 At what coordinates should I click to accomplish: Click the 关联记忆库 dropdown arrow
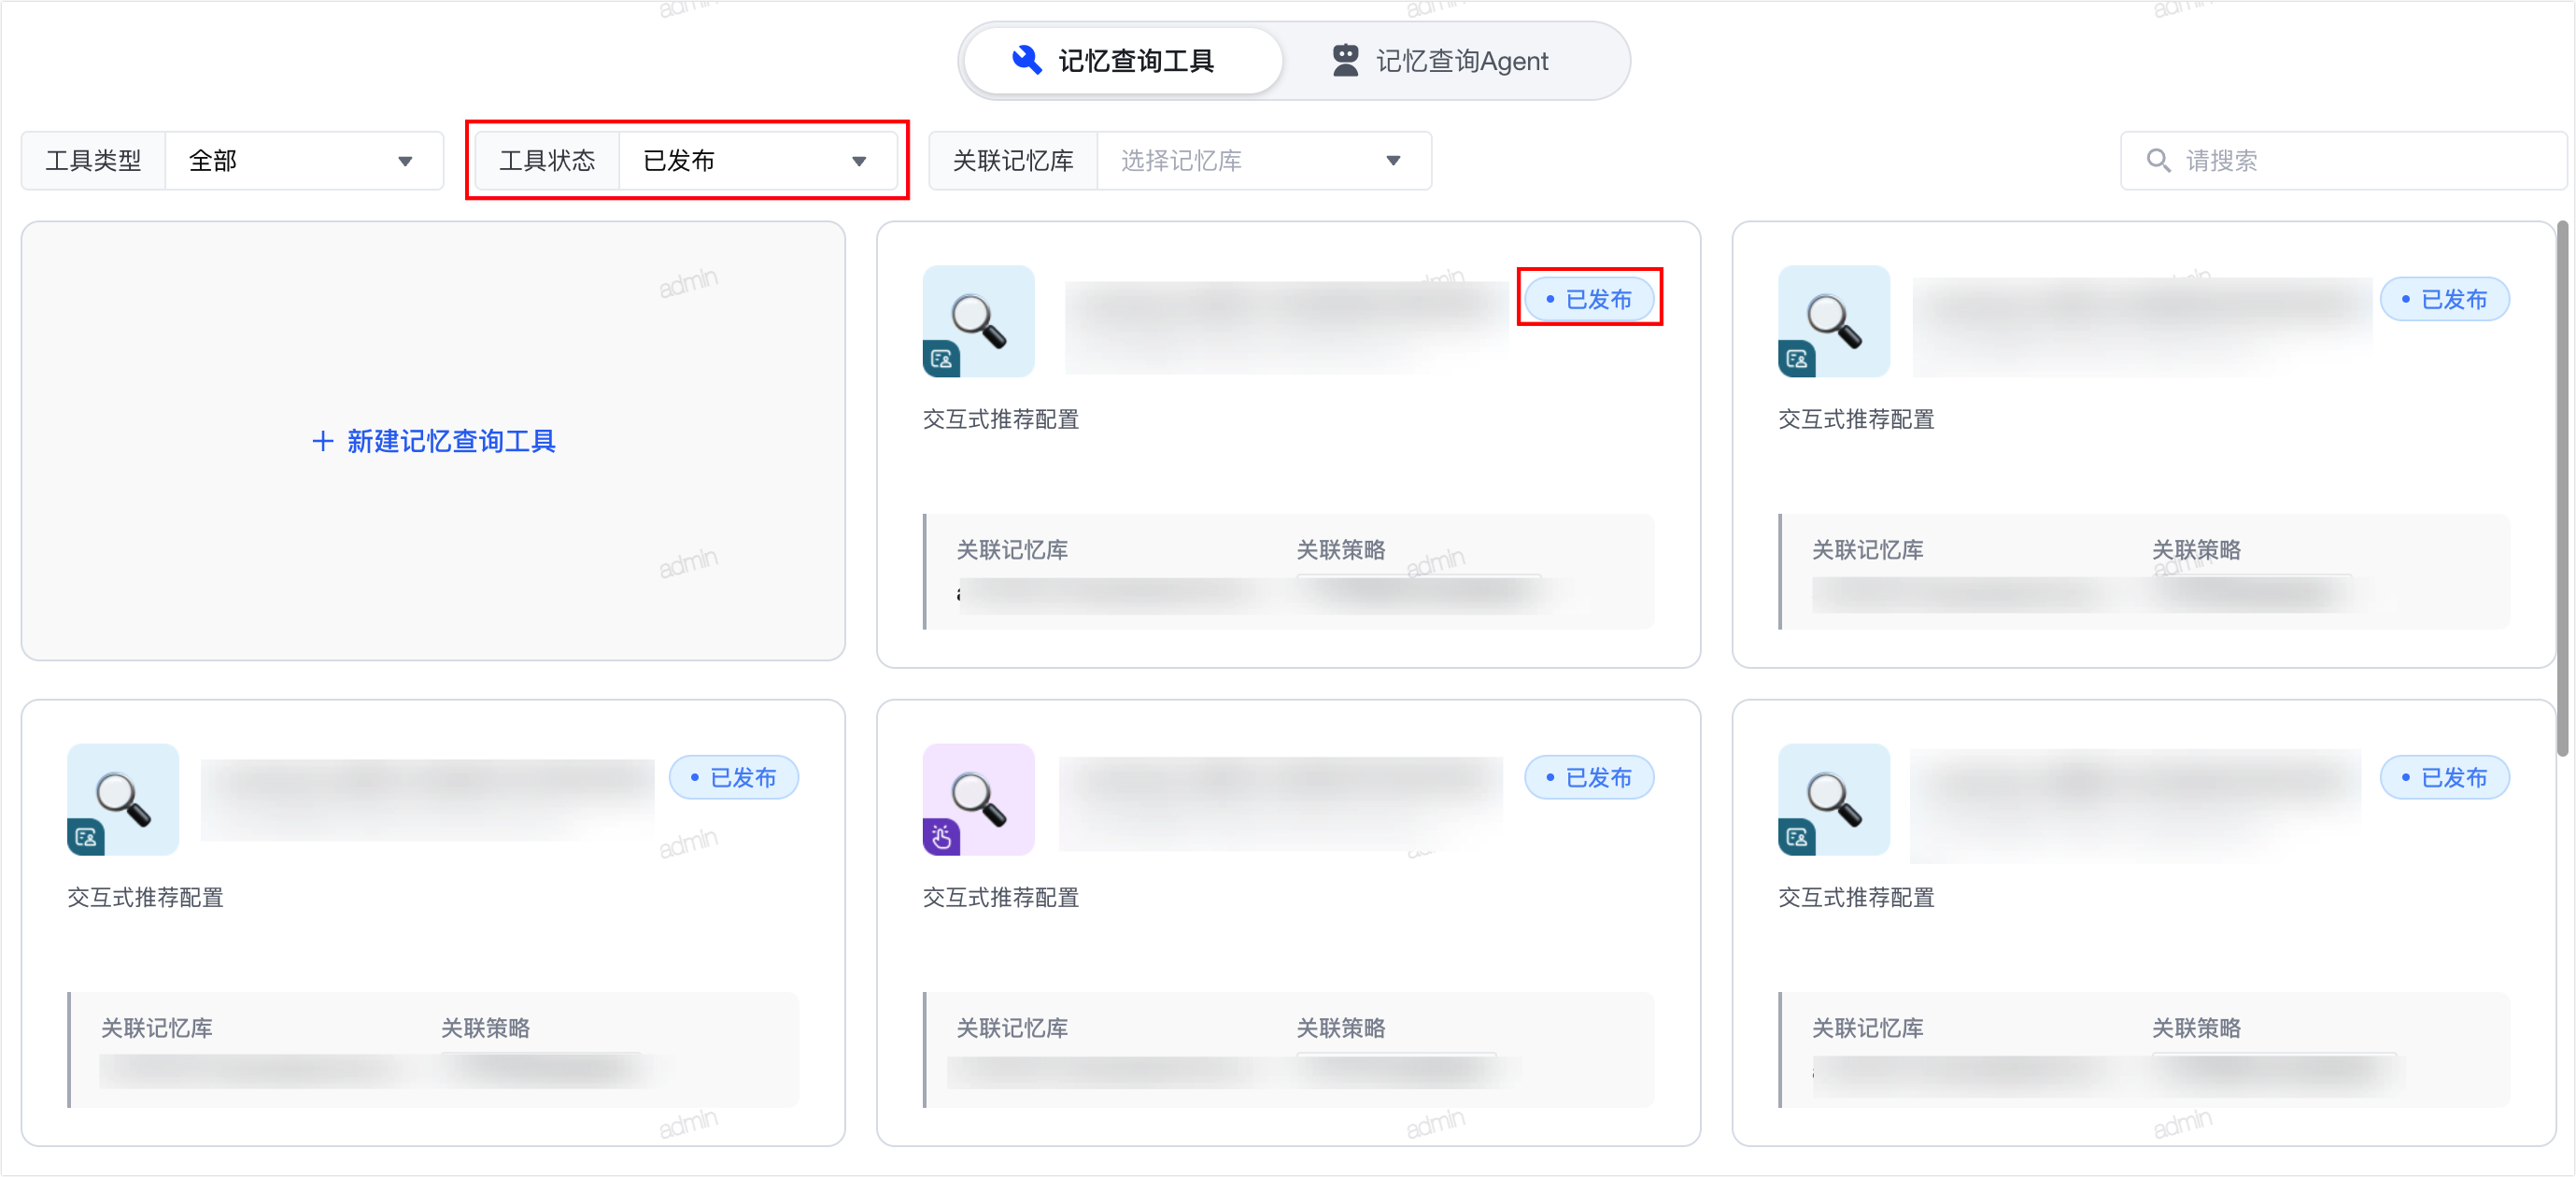(1393, 162)
